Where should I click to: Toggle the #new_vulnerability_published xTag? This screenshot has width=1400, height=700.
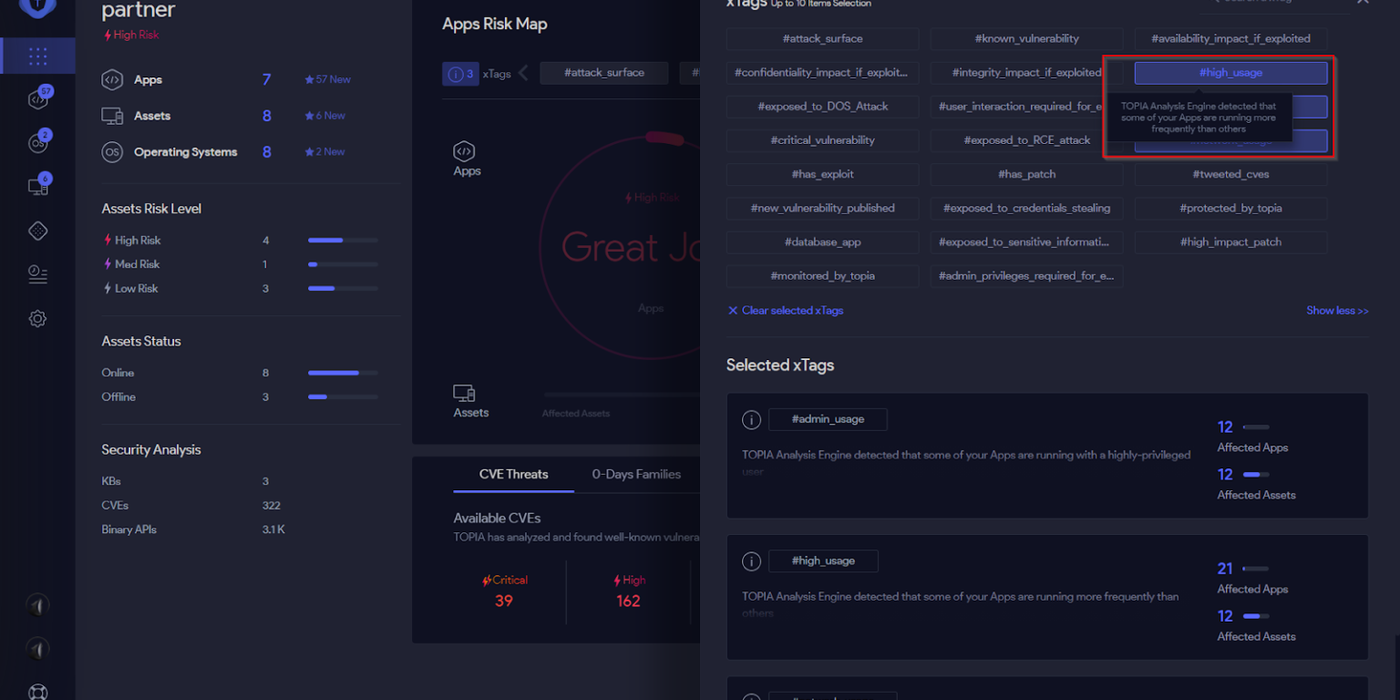(x=822, y=209)
